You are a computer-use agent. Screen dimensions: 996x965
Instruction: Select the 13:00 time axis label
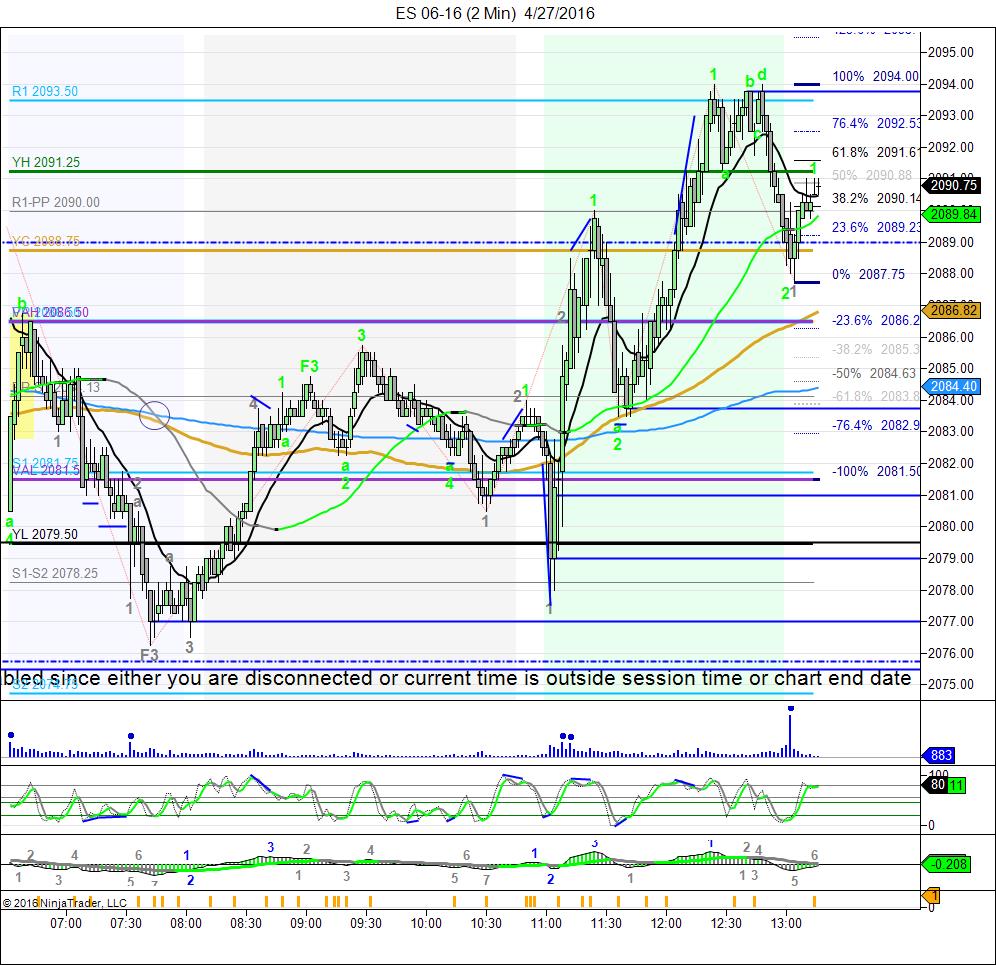point(786,923)
